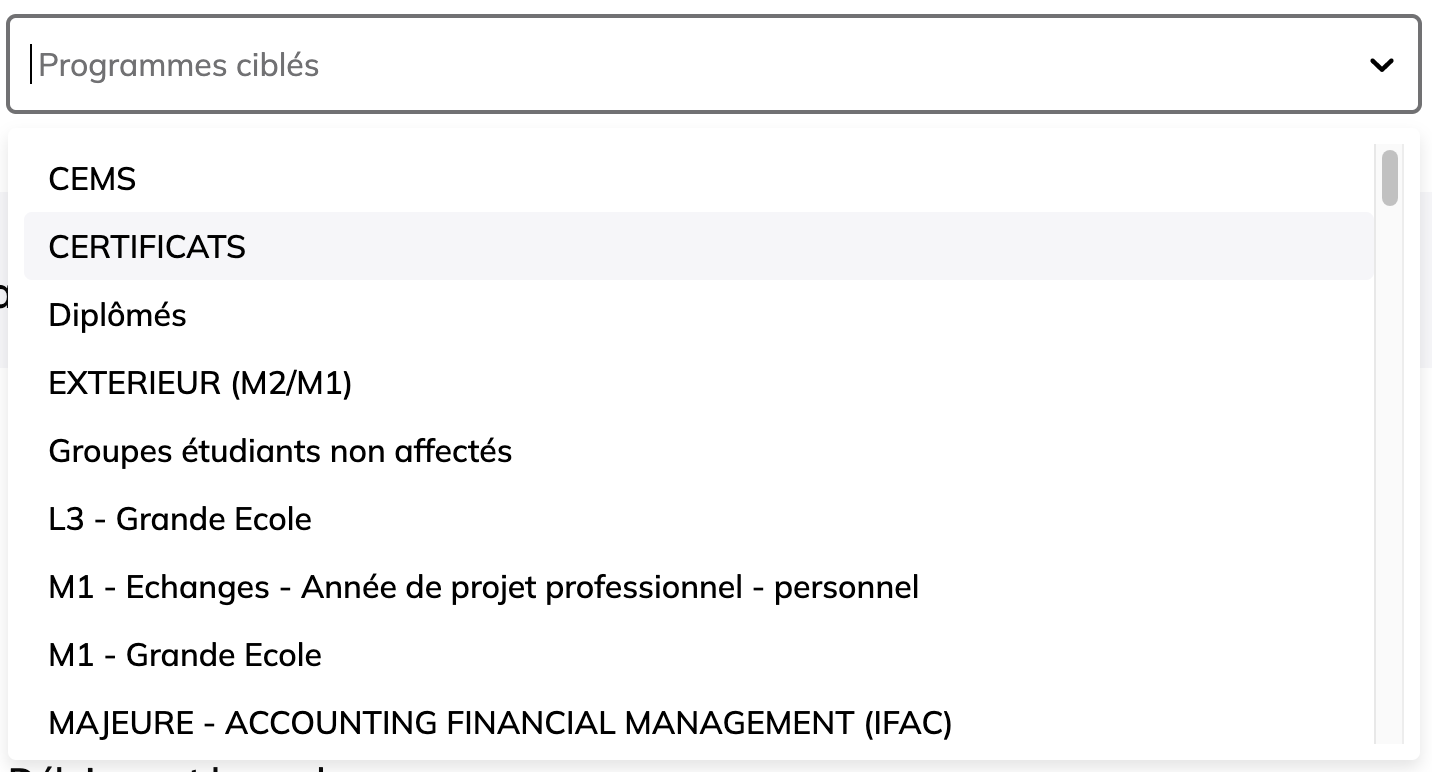This screenshot has height=772, width=1432.
Task: Choose the CERTIFICATS option
Action: click(699, 247)
